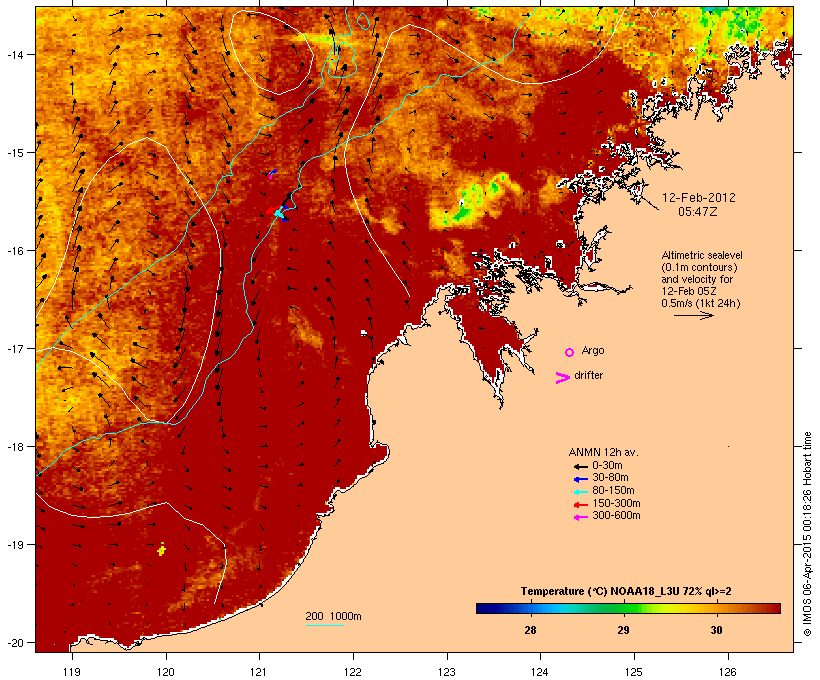Image resolution: width=820 pixels, height=680 pixels.
Task: Click the Temperature NOAA18_L3U colorbar title
Action: pyautogui.click(x=626, y=591)
